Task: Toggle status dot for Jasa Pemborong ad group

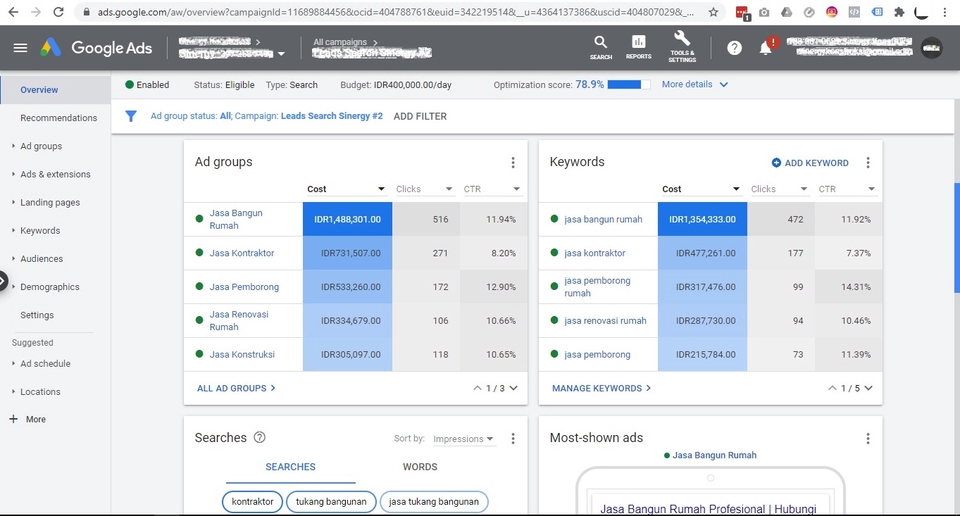Action: [x=199, y=286]
